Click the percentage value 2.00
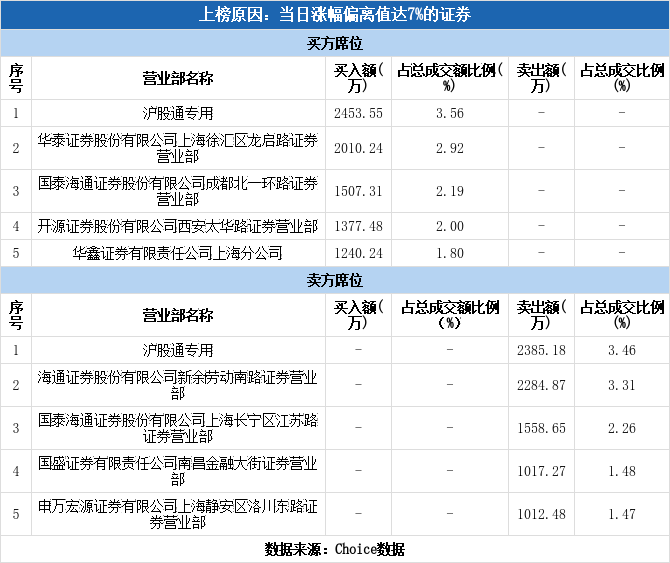Viewport: 670px width, 563px height. click(x=450, y=226)
